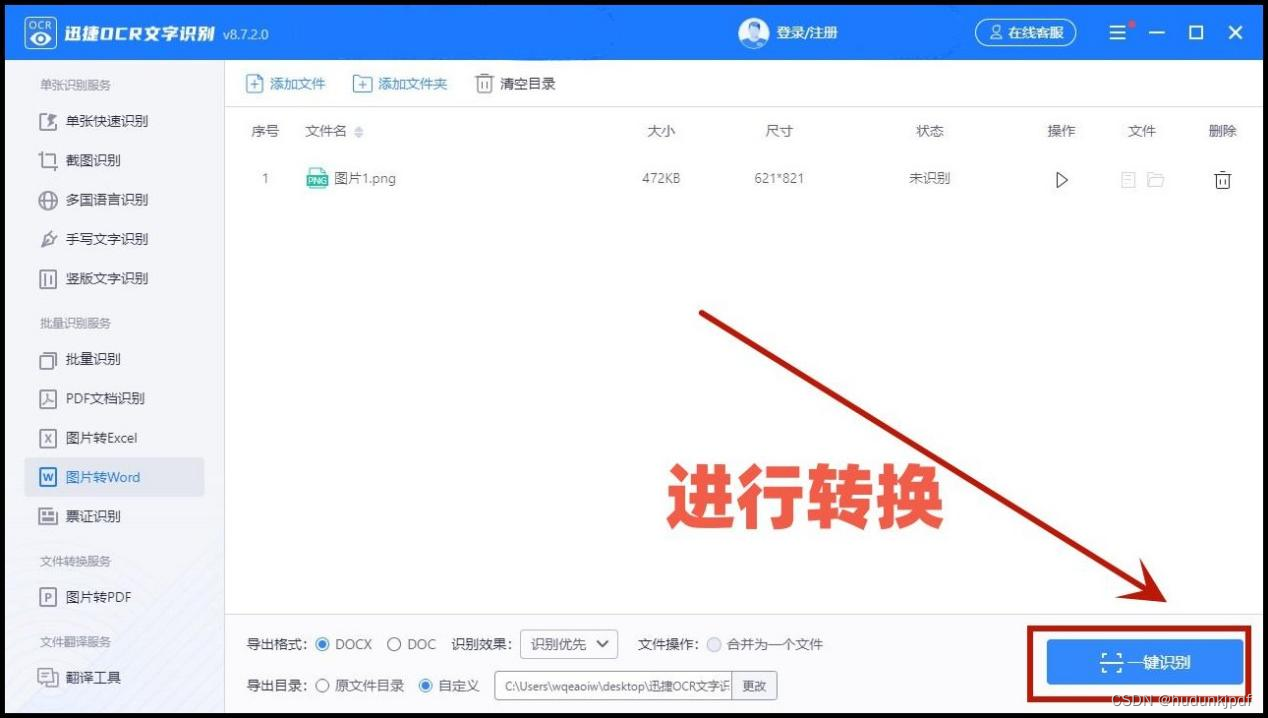Viewport: 1268px width, 718px height.
Task: Open 单张快速识别 in the sidebar
Action: click(114, 121)
